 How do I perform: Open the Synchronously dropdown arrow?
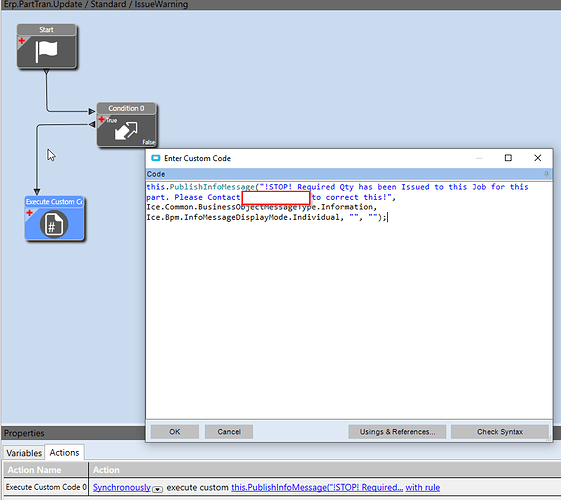click(x=157, y=489)
